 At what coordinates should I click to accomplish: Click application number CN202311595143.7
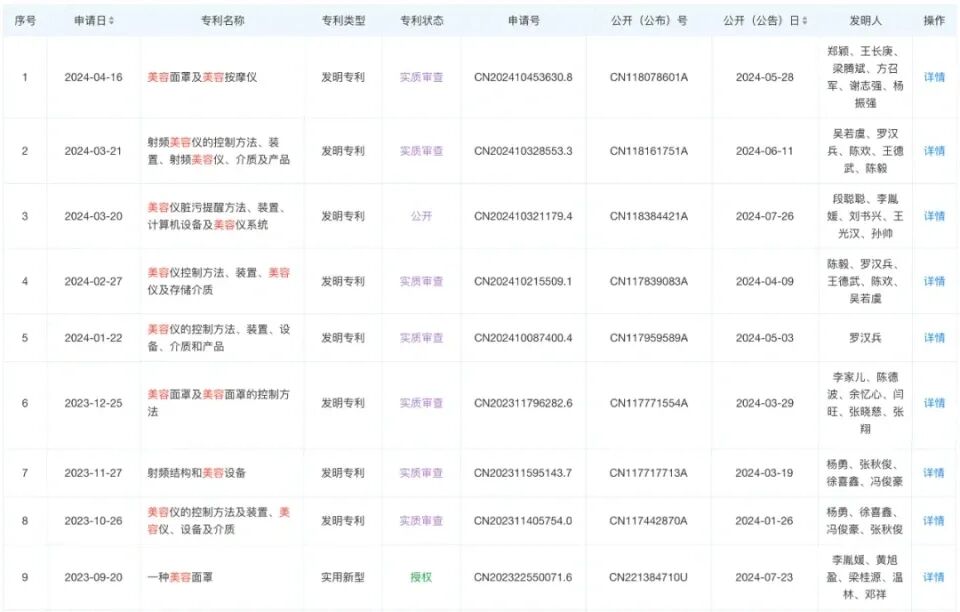523,473
